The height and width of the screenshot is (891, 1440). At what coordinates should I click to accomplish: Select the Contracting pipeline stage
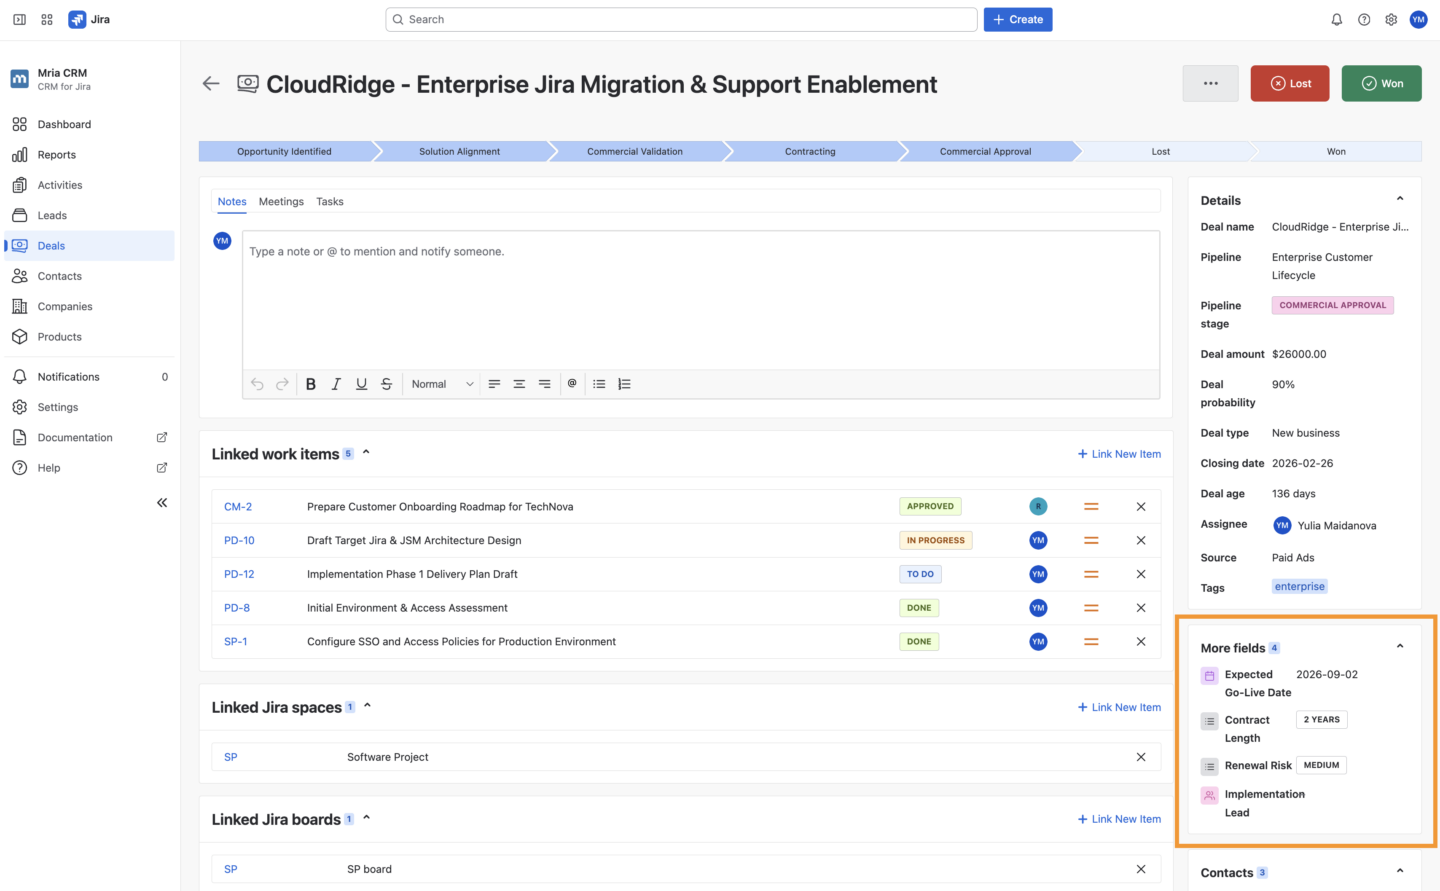pos(810,152)
